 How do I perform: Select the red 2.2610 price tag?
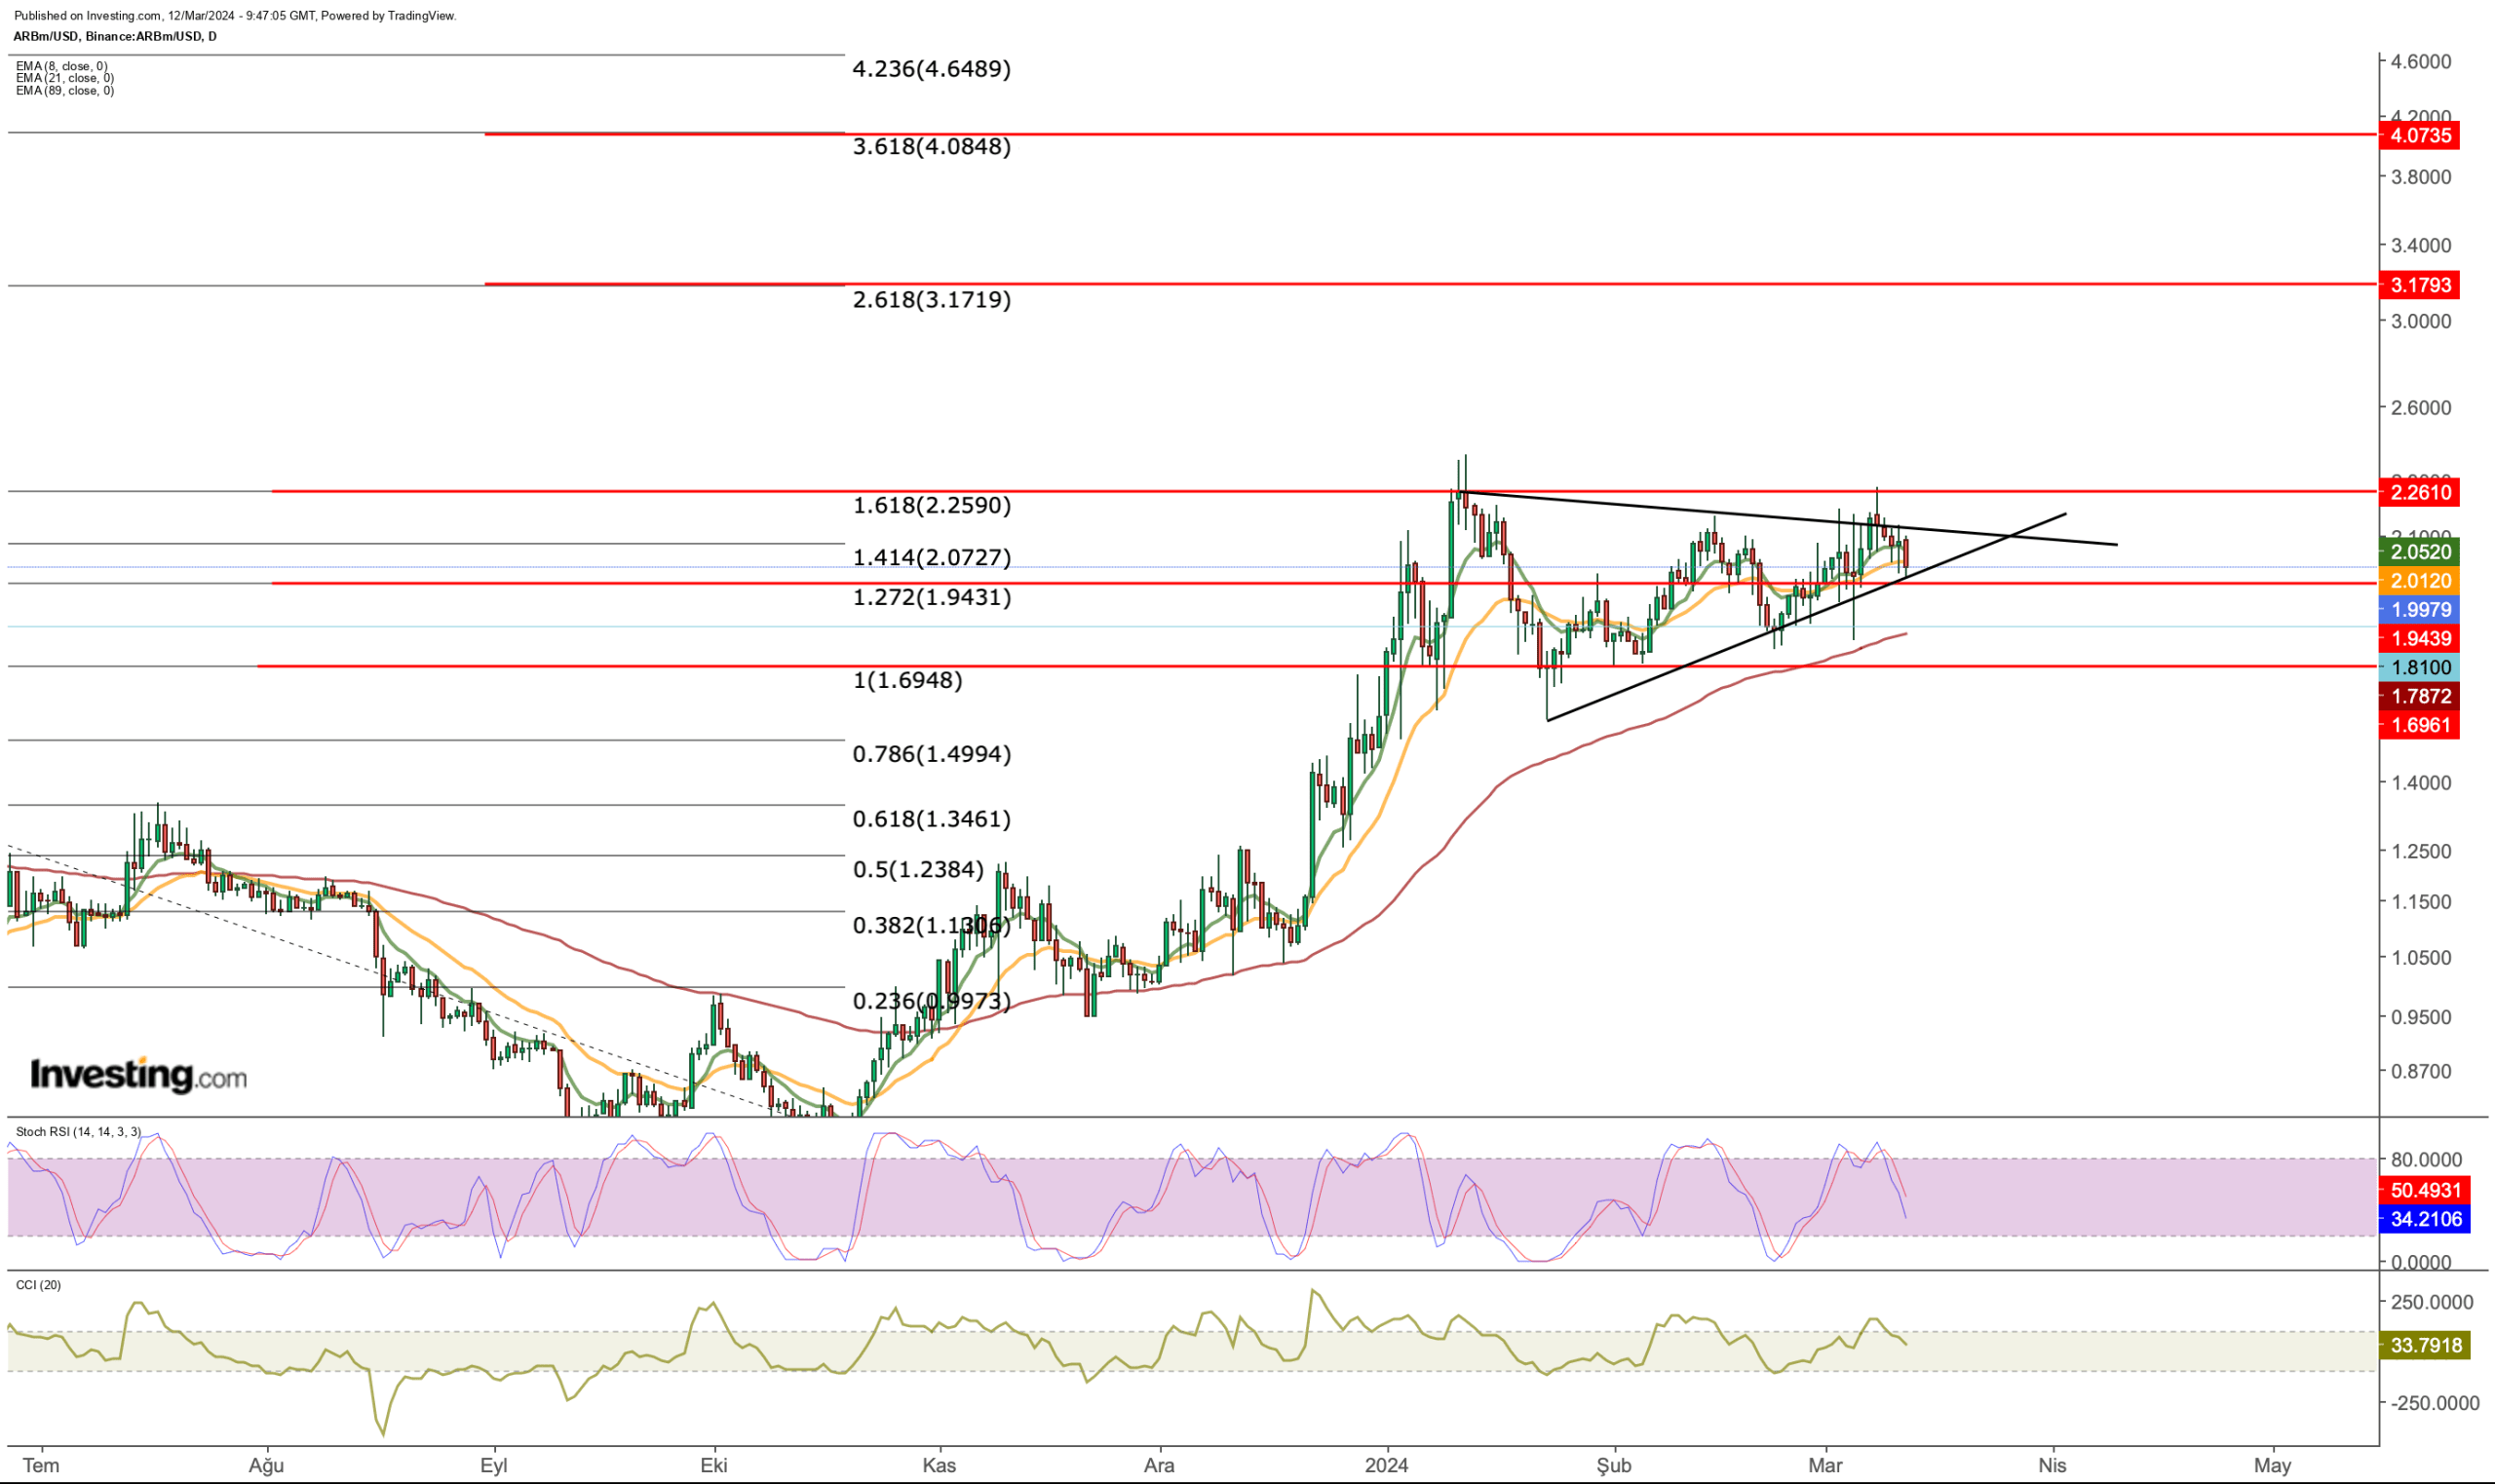2420,492
